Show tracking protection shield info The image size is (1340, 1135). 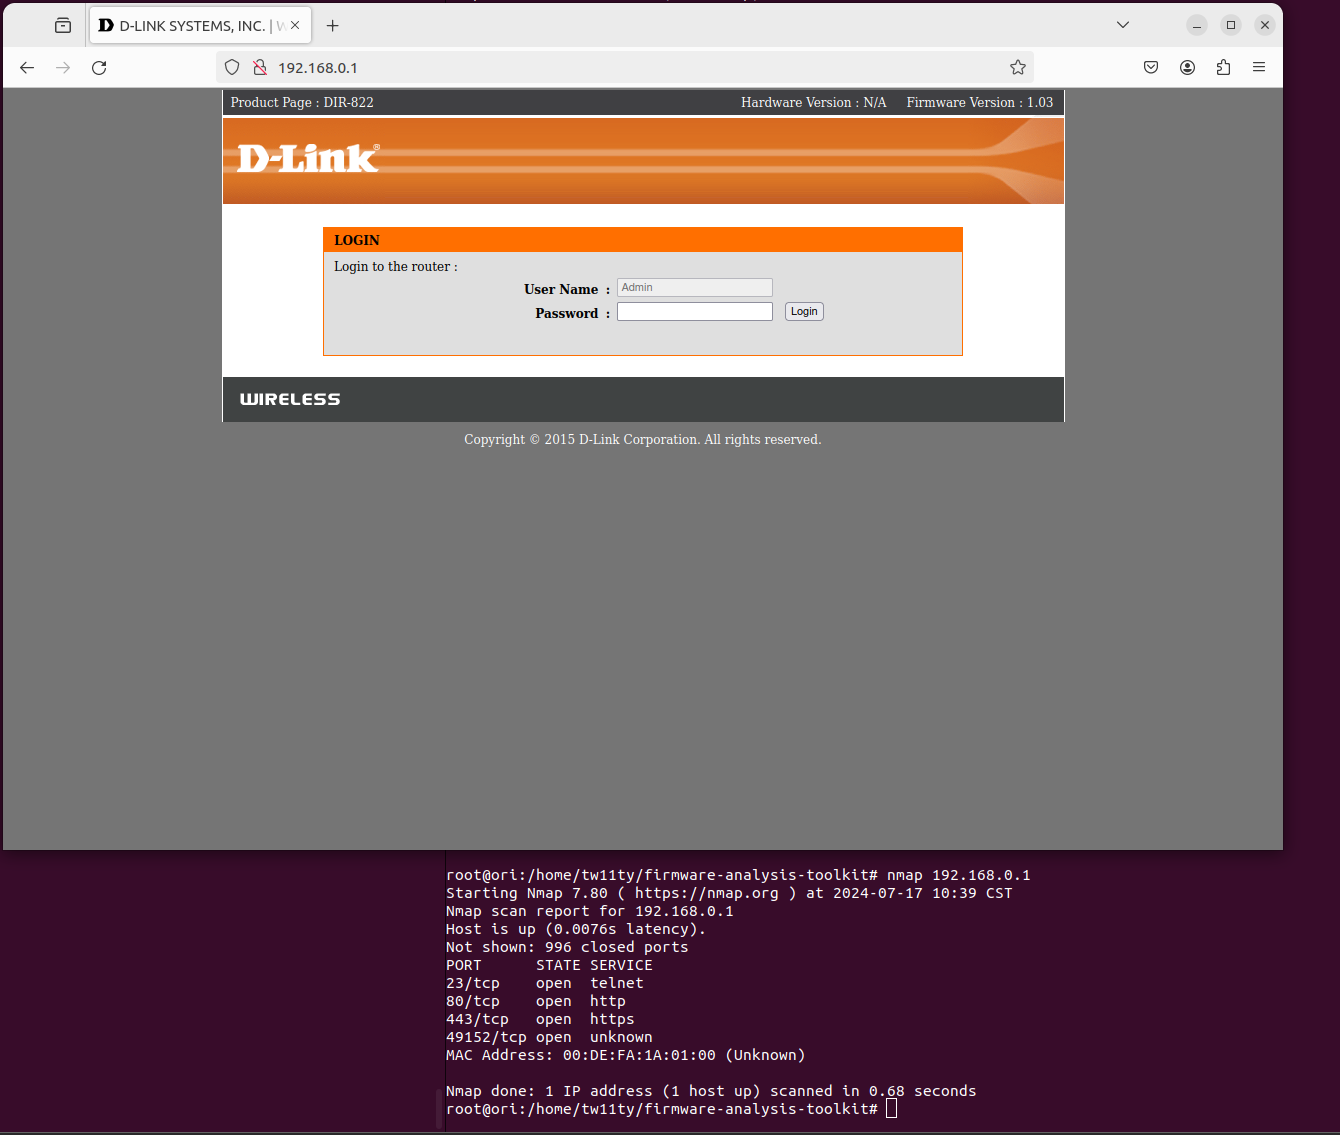click(232, 67)
